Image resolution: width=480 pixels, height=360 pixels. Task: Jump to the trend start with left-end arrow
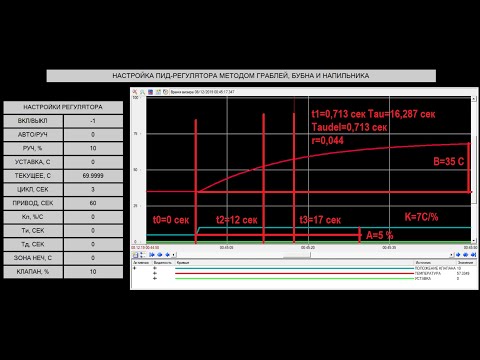coord(152,255)
